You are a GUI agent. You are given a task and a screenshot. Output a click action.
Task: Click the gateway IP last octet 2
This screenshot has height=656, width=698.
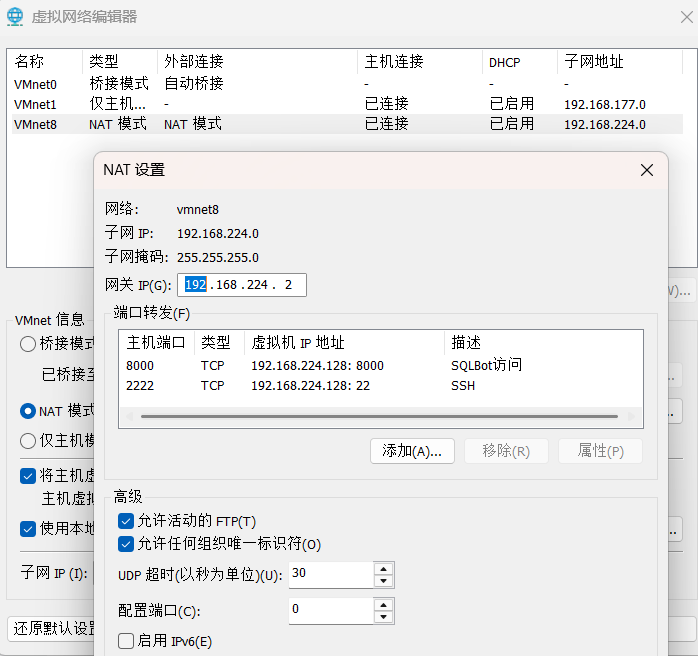(x=288, y=284)
